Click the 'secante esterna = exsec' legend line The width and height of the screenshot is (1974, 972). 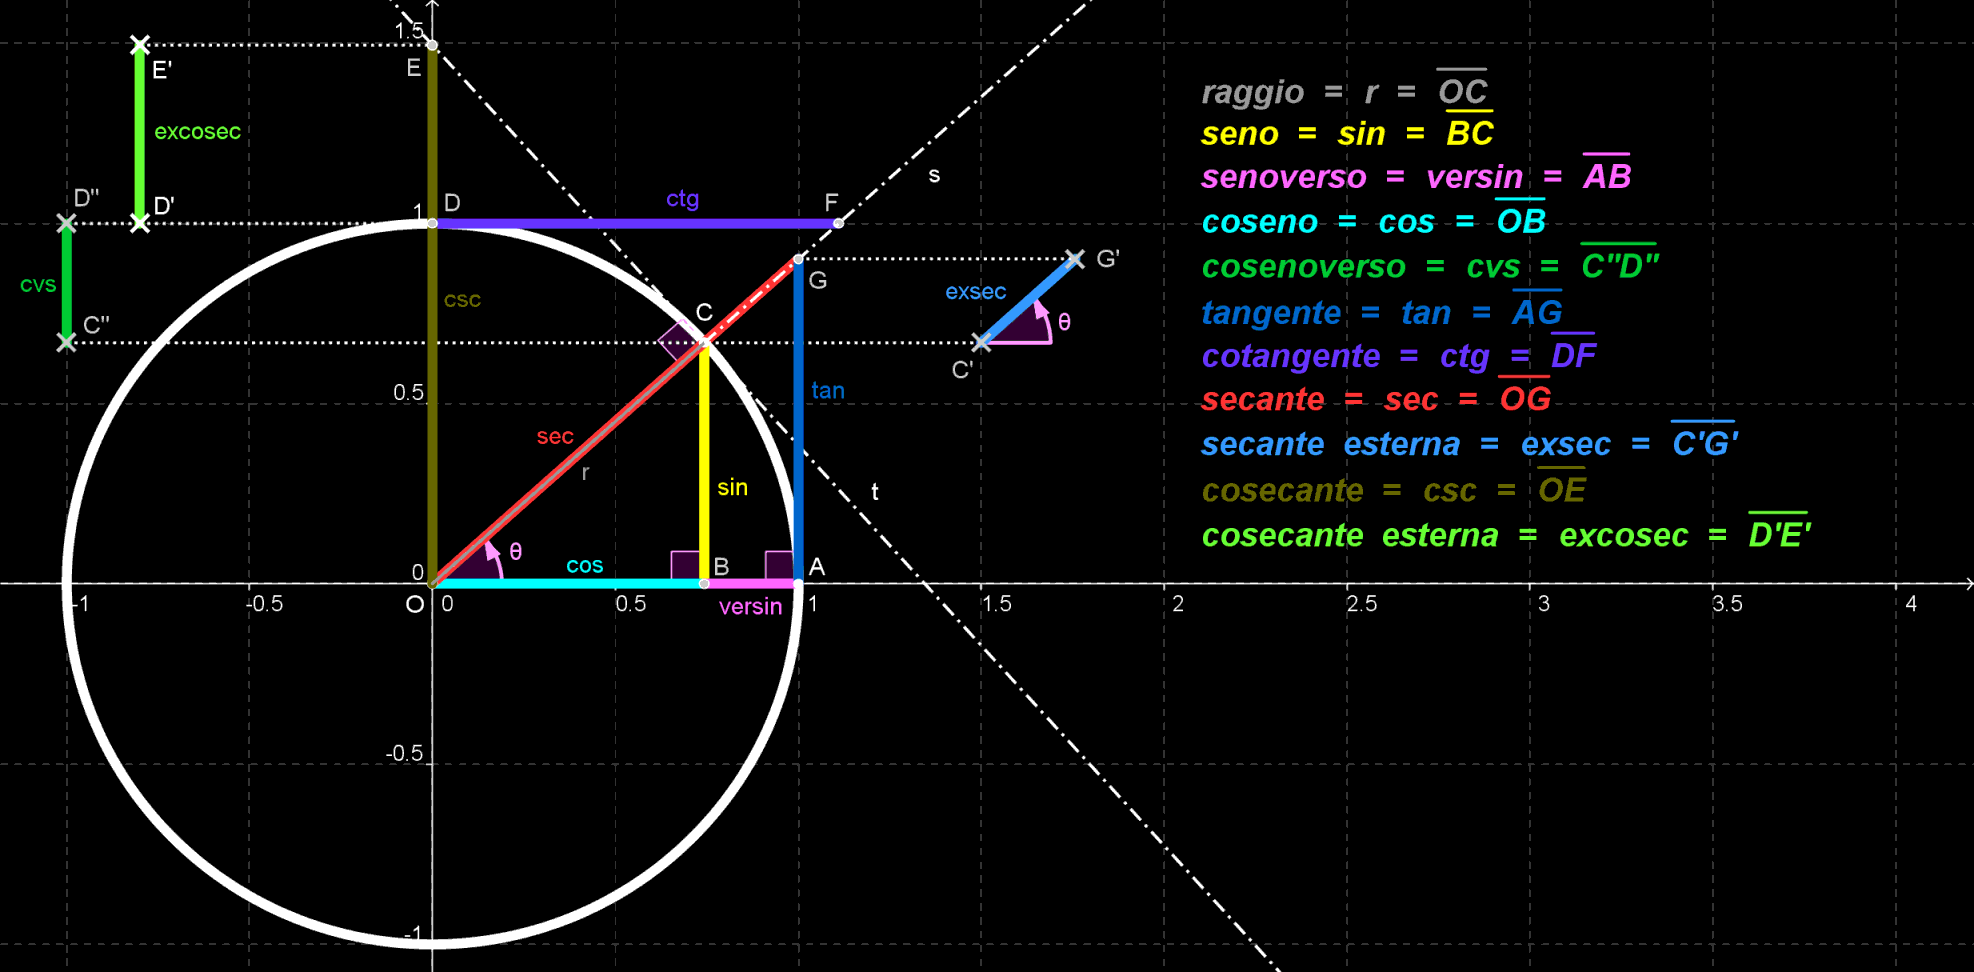(1469, 444)
